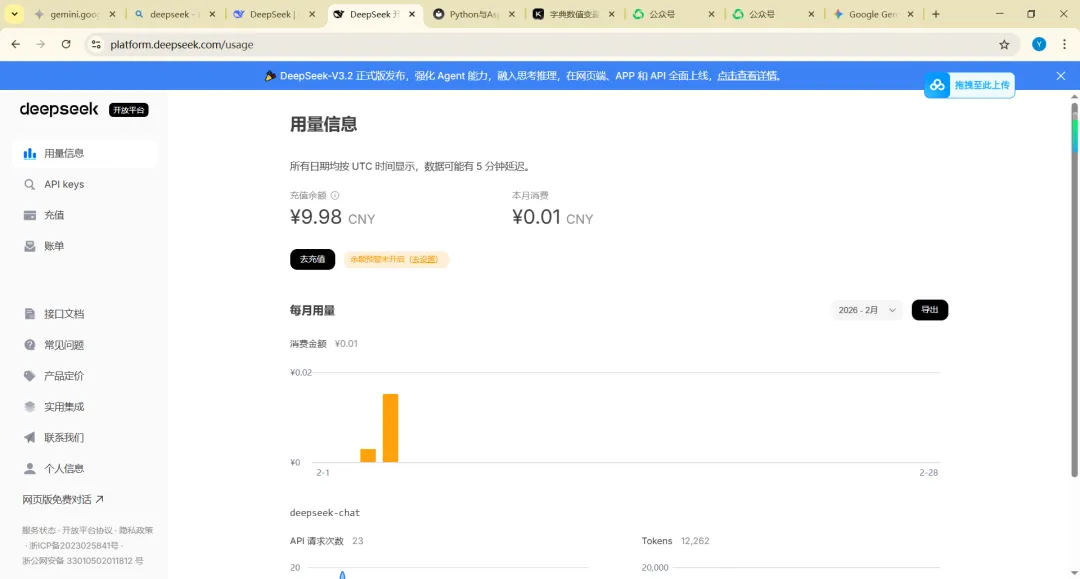Viewport: 1080px width, 579px height.
Task: Click the page vertical scrollbar
Action: point(1074,289)
